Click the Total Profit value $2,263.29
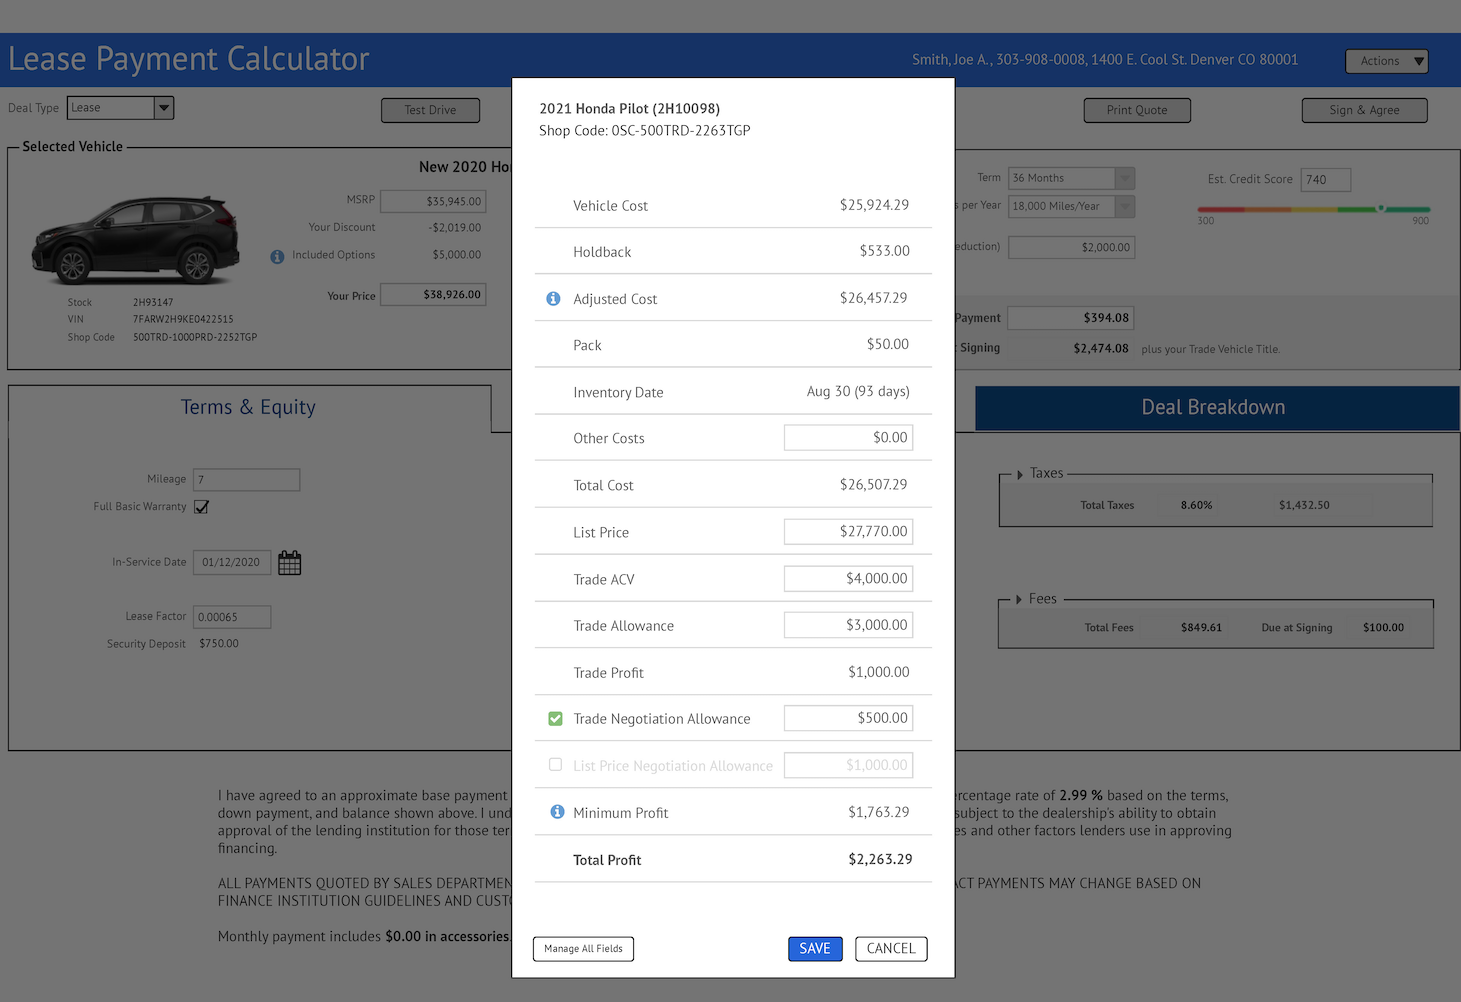Screen dimensions: 1461x1002 point(880,859)
